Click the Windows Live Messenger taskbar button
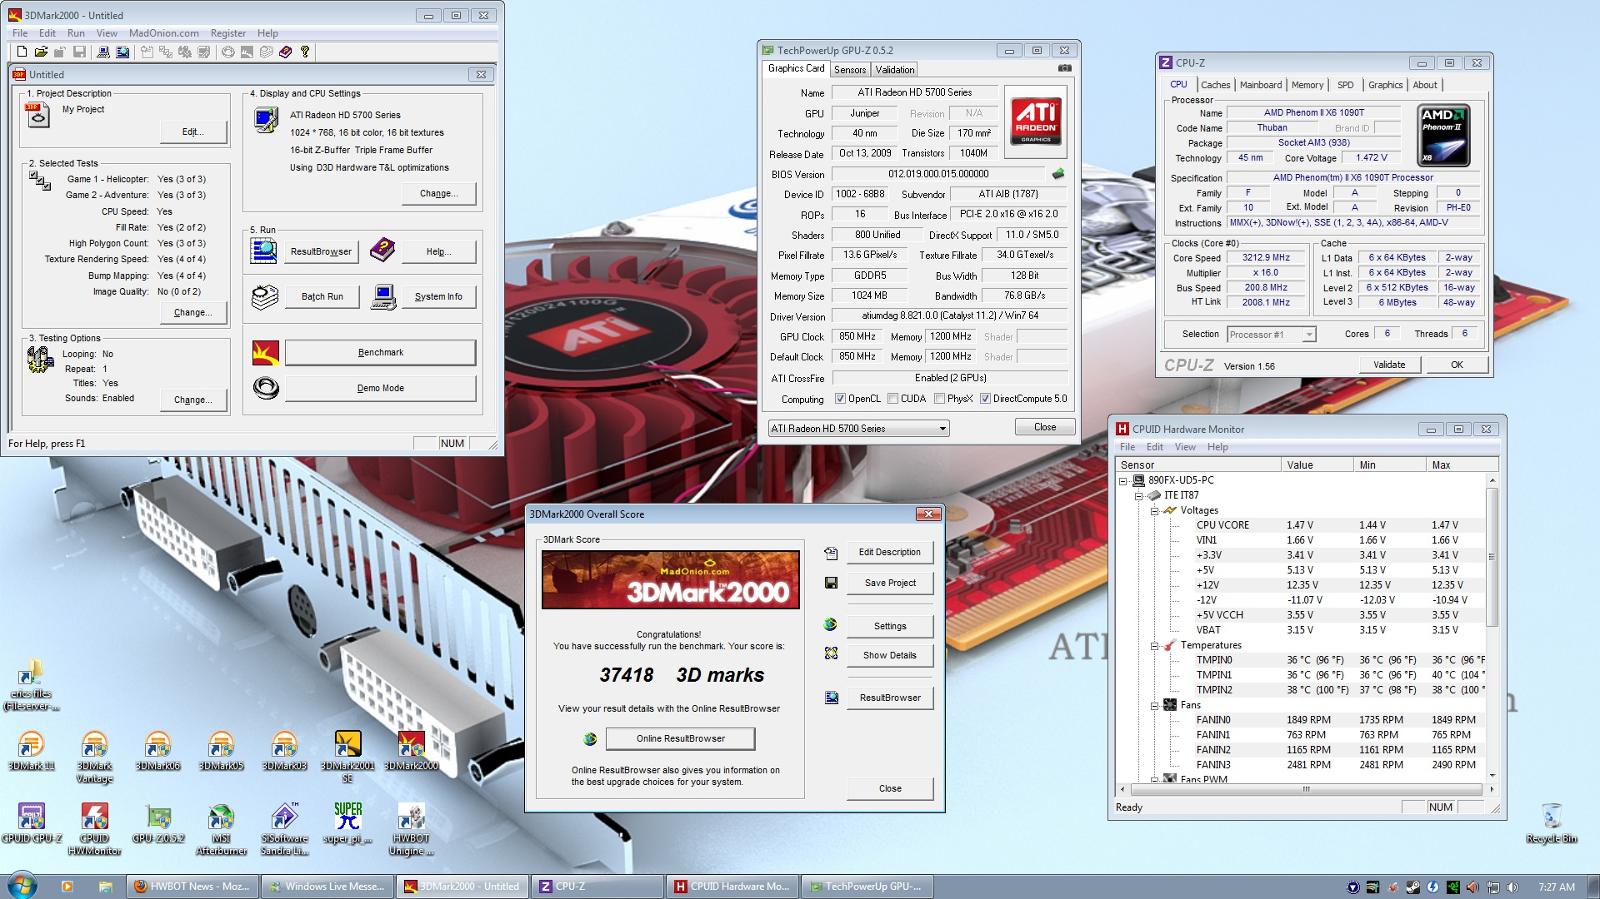Image resolution: width=1600 pixels, height=899 pixels. coord(326,886)
